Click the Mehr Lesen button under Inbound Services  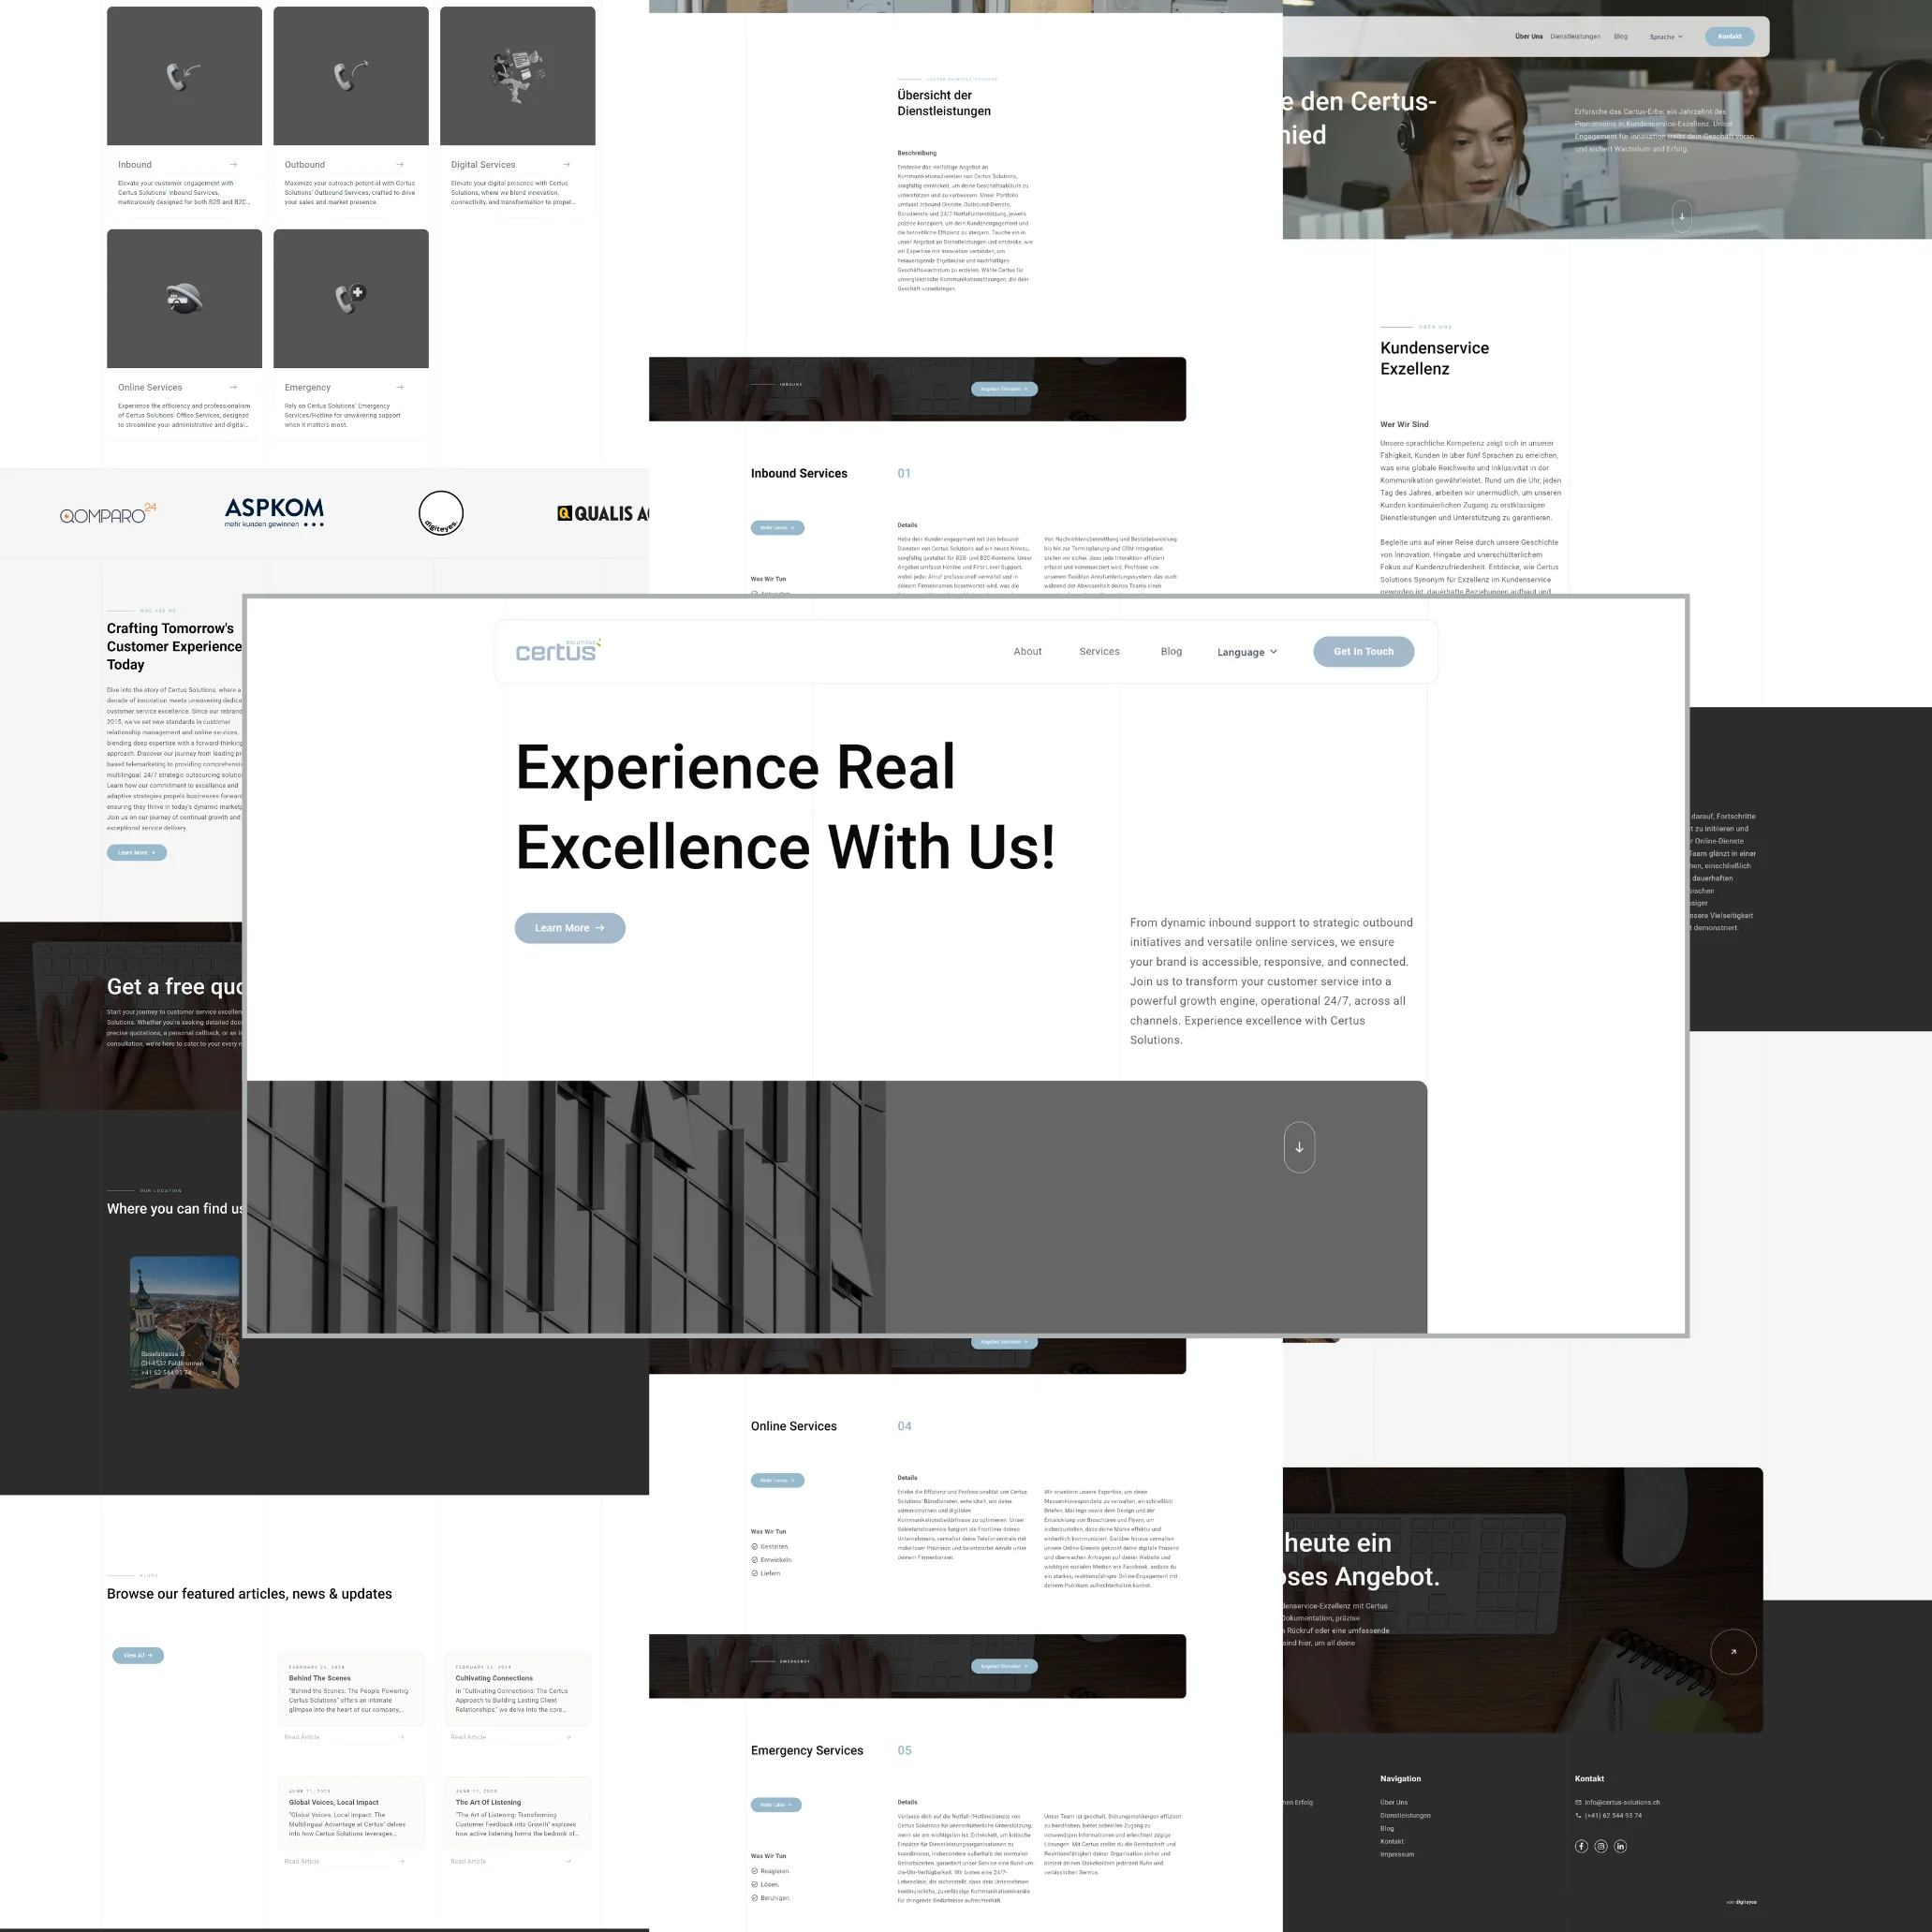778,528
